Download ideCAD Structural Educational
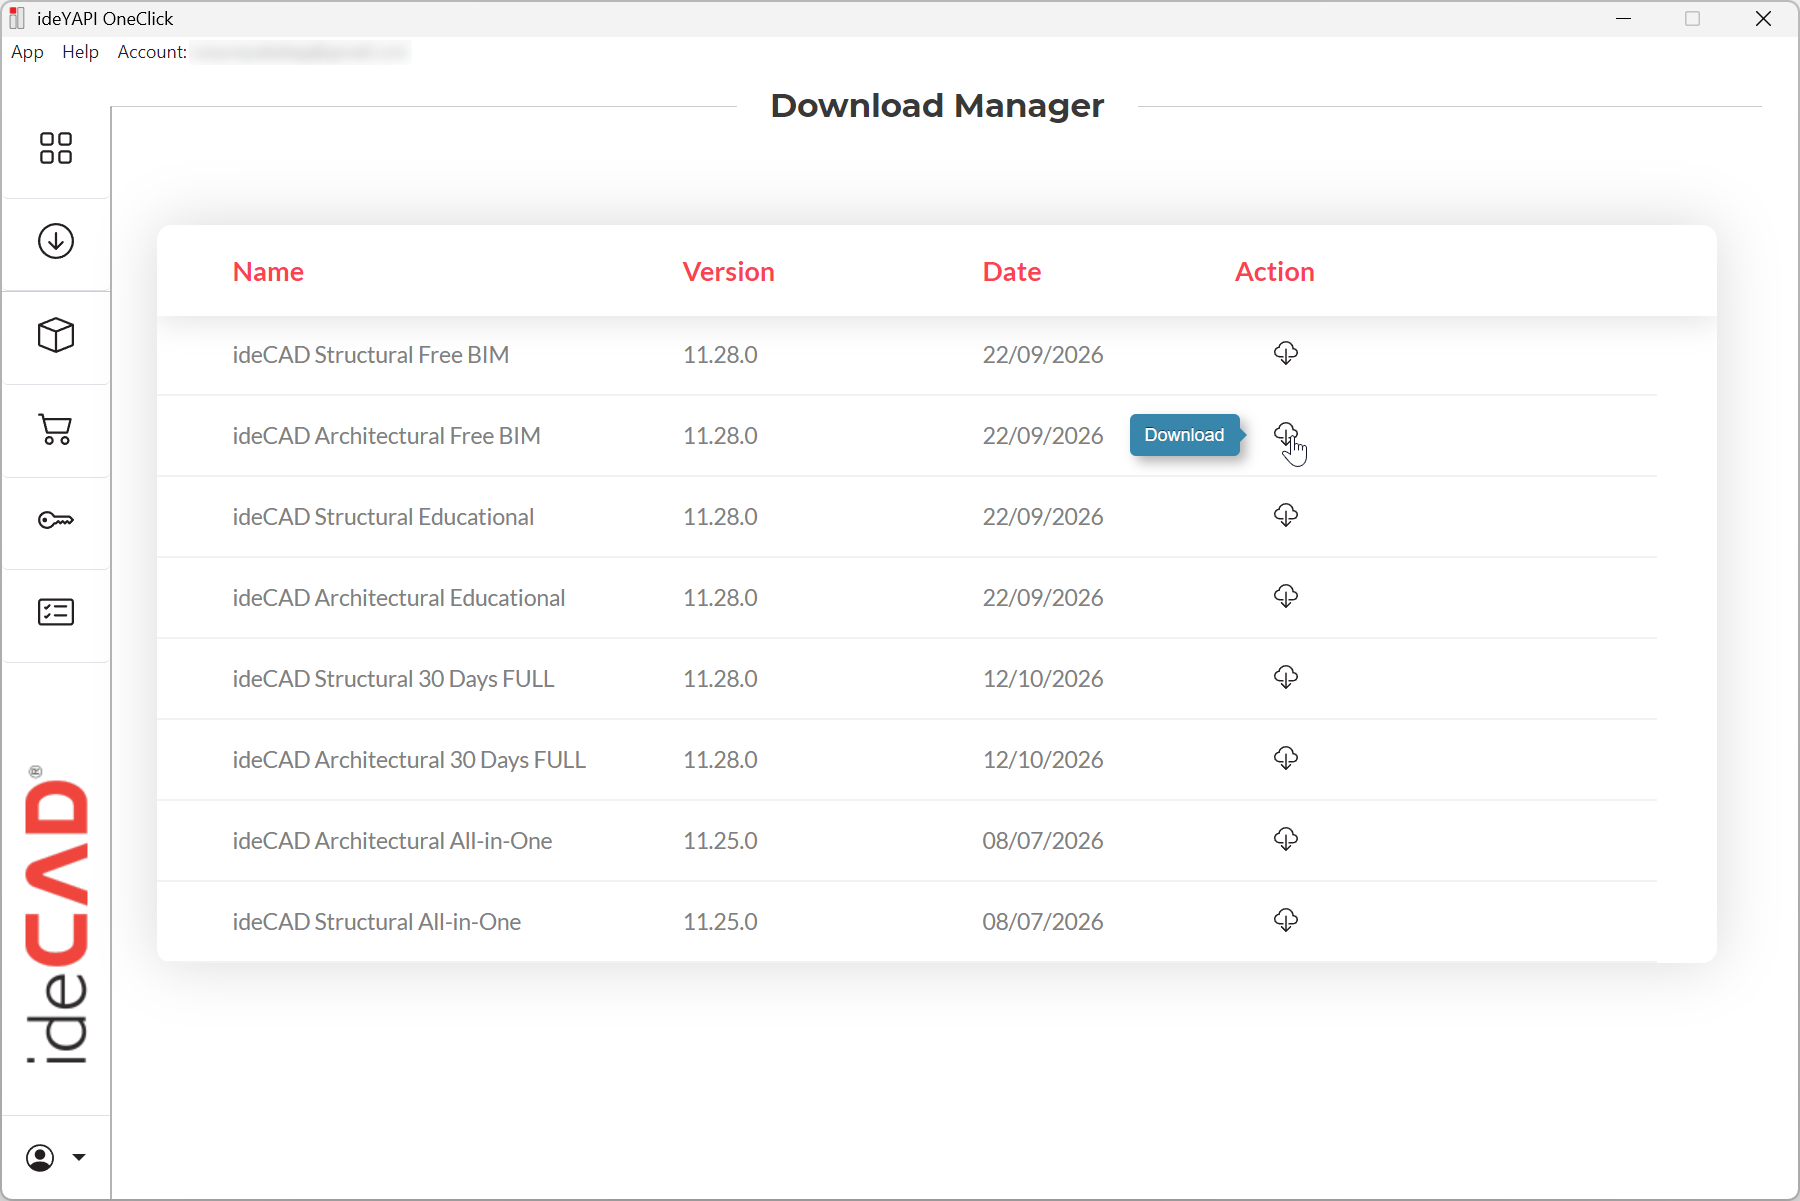 [1286, 515]
